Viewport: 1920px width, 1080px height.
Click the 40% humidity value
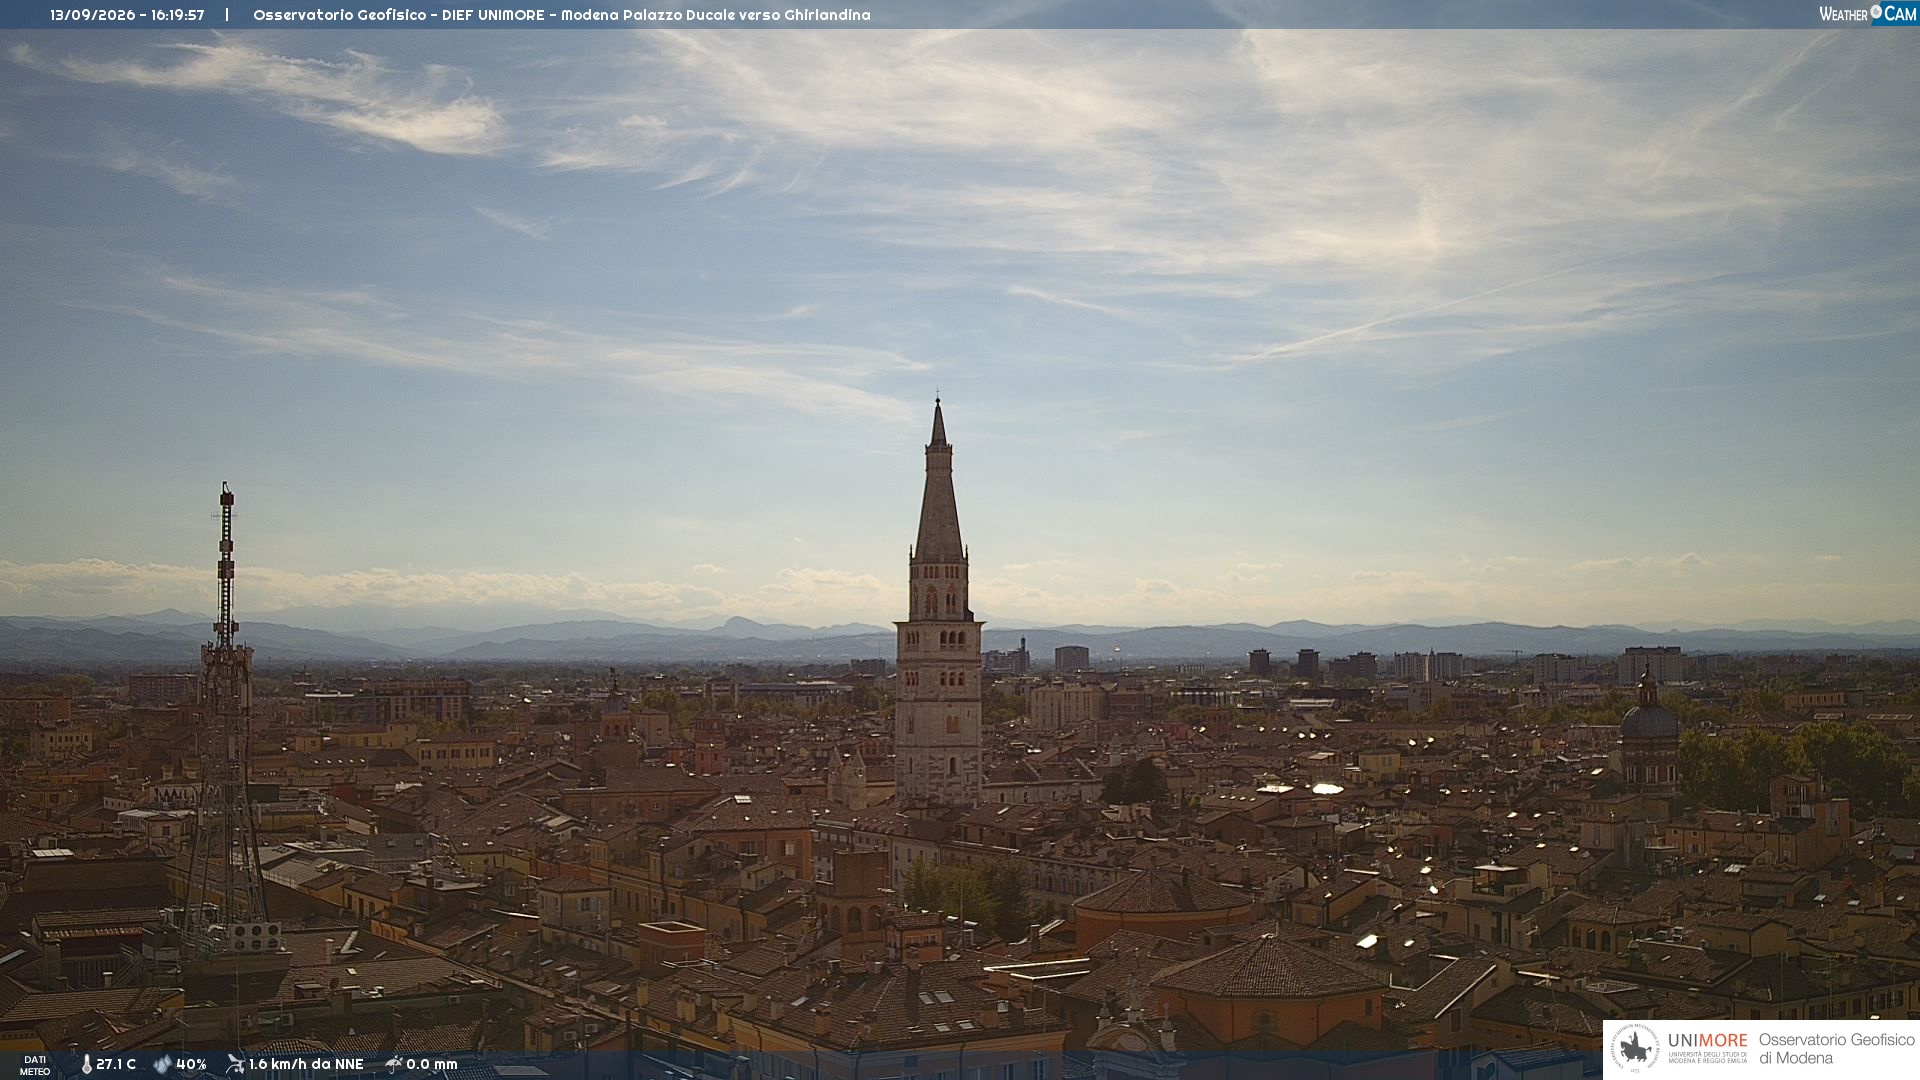(191, 1064)
